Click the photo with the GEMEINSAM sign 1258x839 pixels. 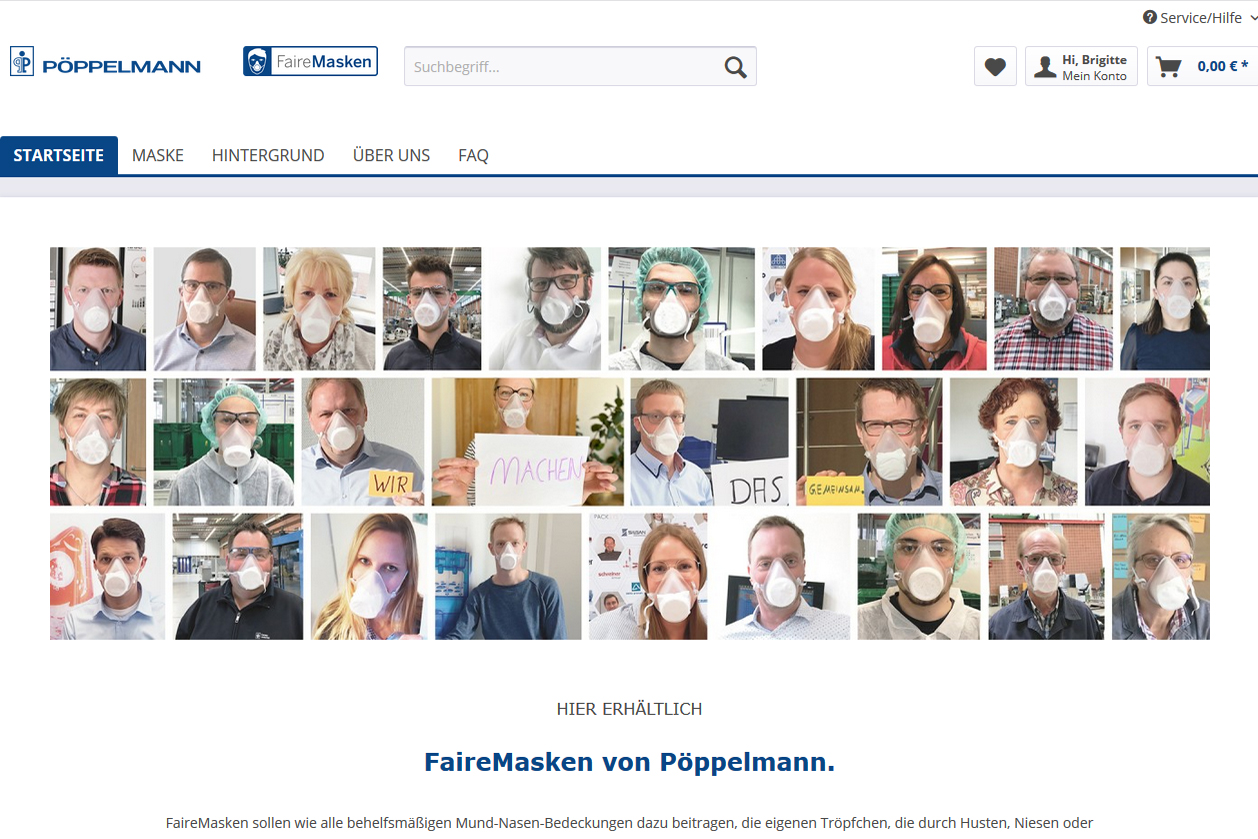869,441
